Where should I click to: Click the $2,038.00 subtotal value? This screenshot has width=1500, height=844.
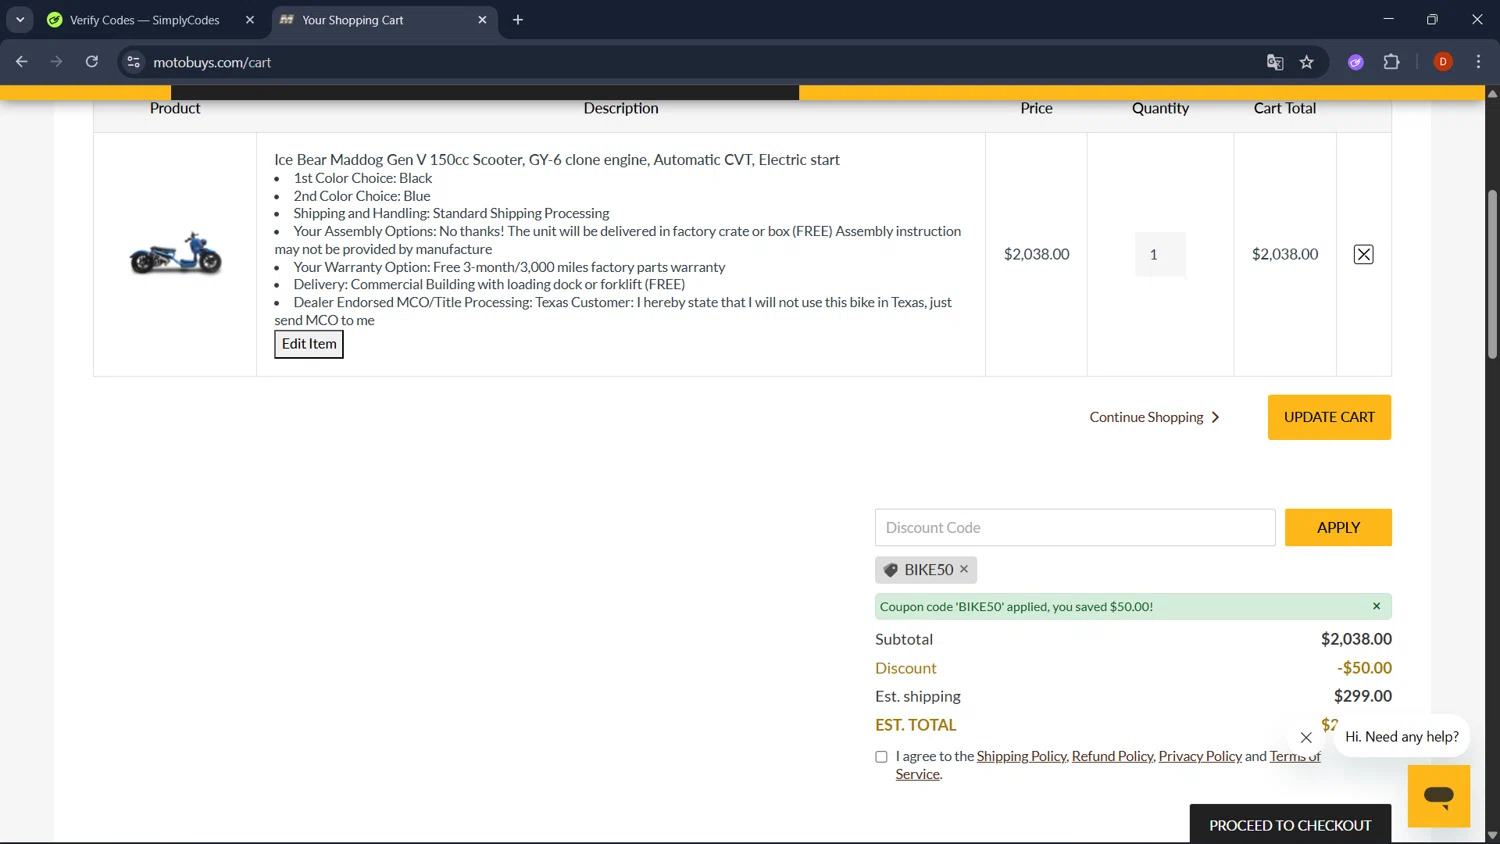1356,639
